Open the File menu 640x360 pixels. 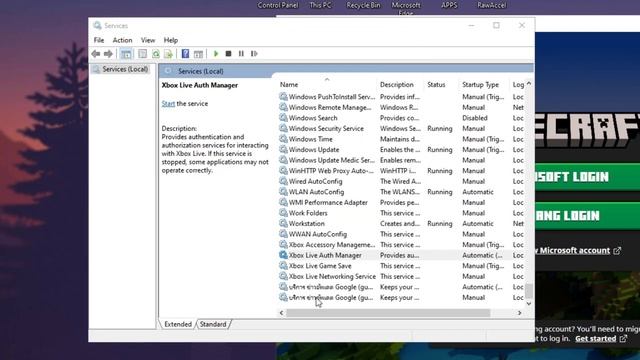(99, 40)
